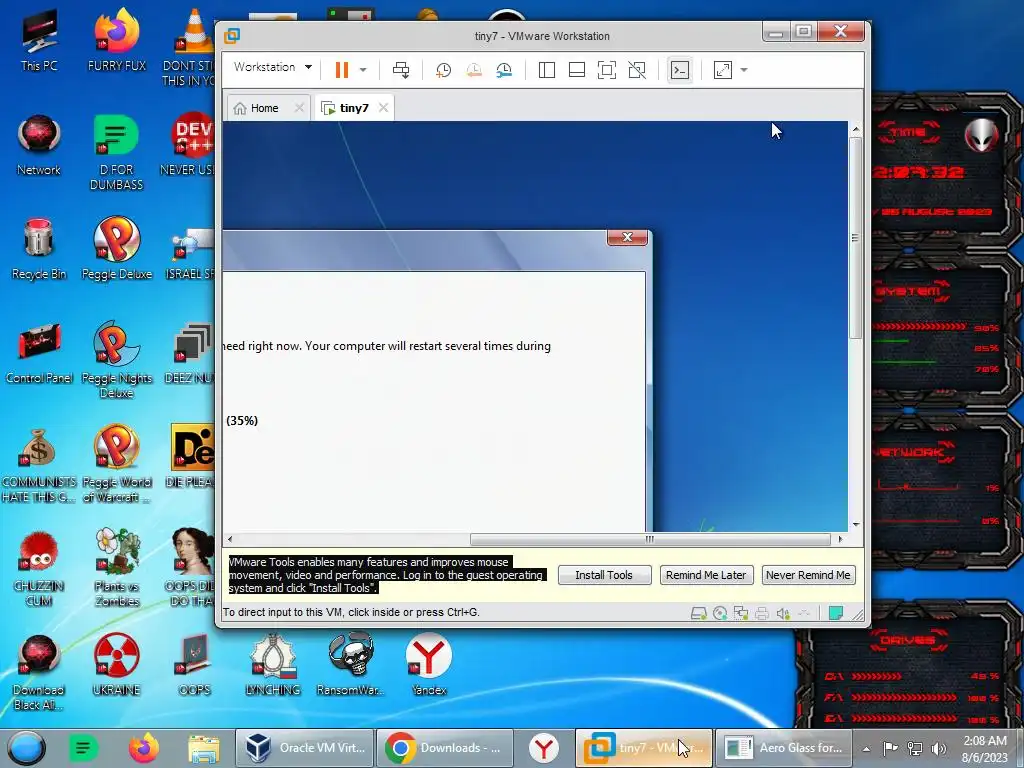Viewport: 1024px width, 768px height.
Task: Expand the power options arrow beside pause
Action: (363, 70)
